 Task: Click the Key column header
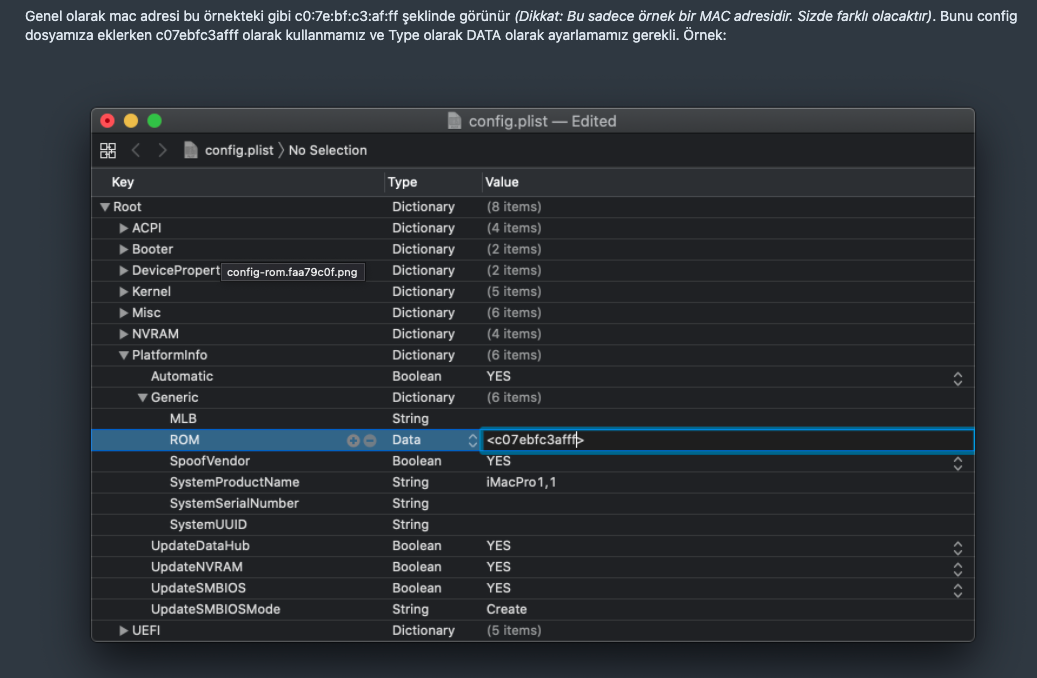click(123, 182)
